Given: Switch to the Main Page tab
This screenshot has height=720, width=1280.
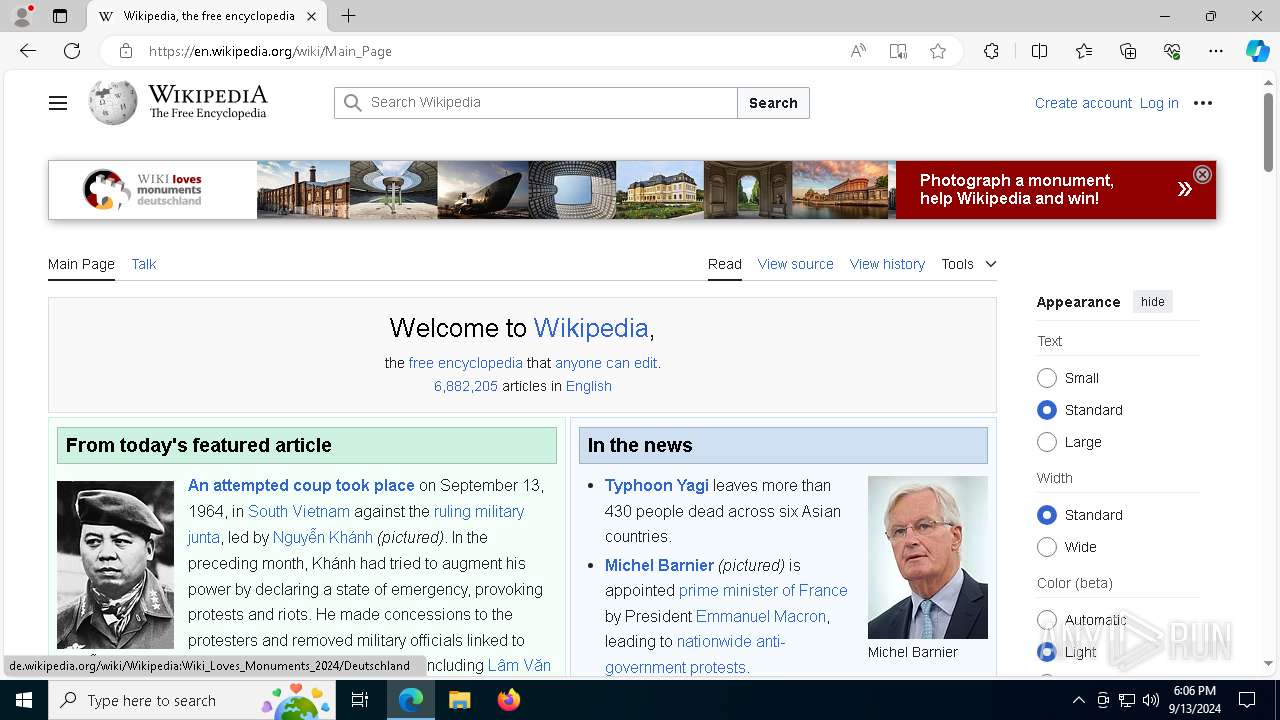Looking at the screenshot, I should click(81, 264).
